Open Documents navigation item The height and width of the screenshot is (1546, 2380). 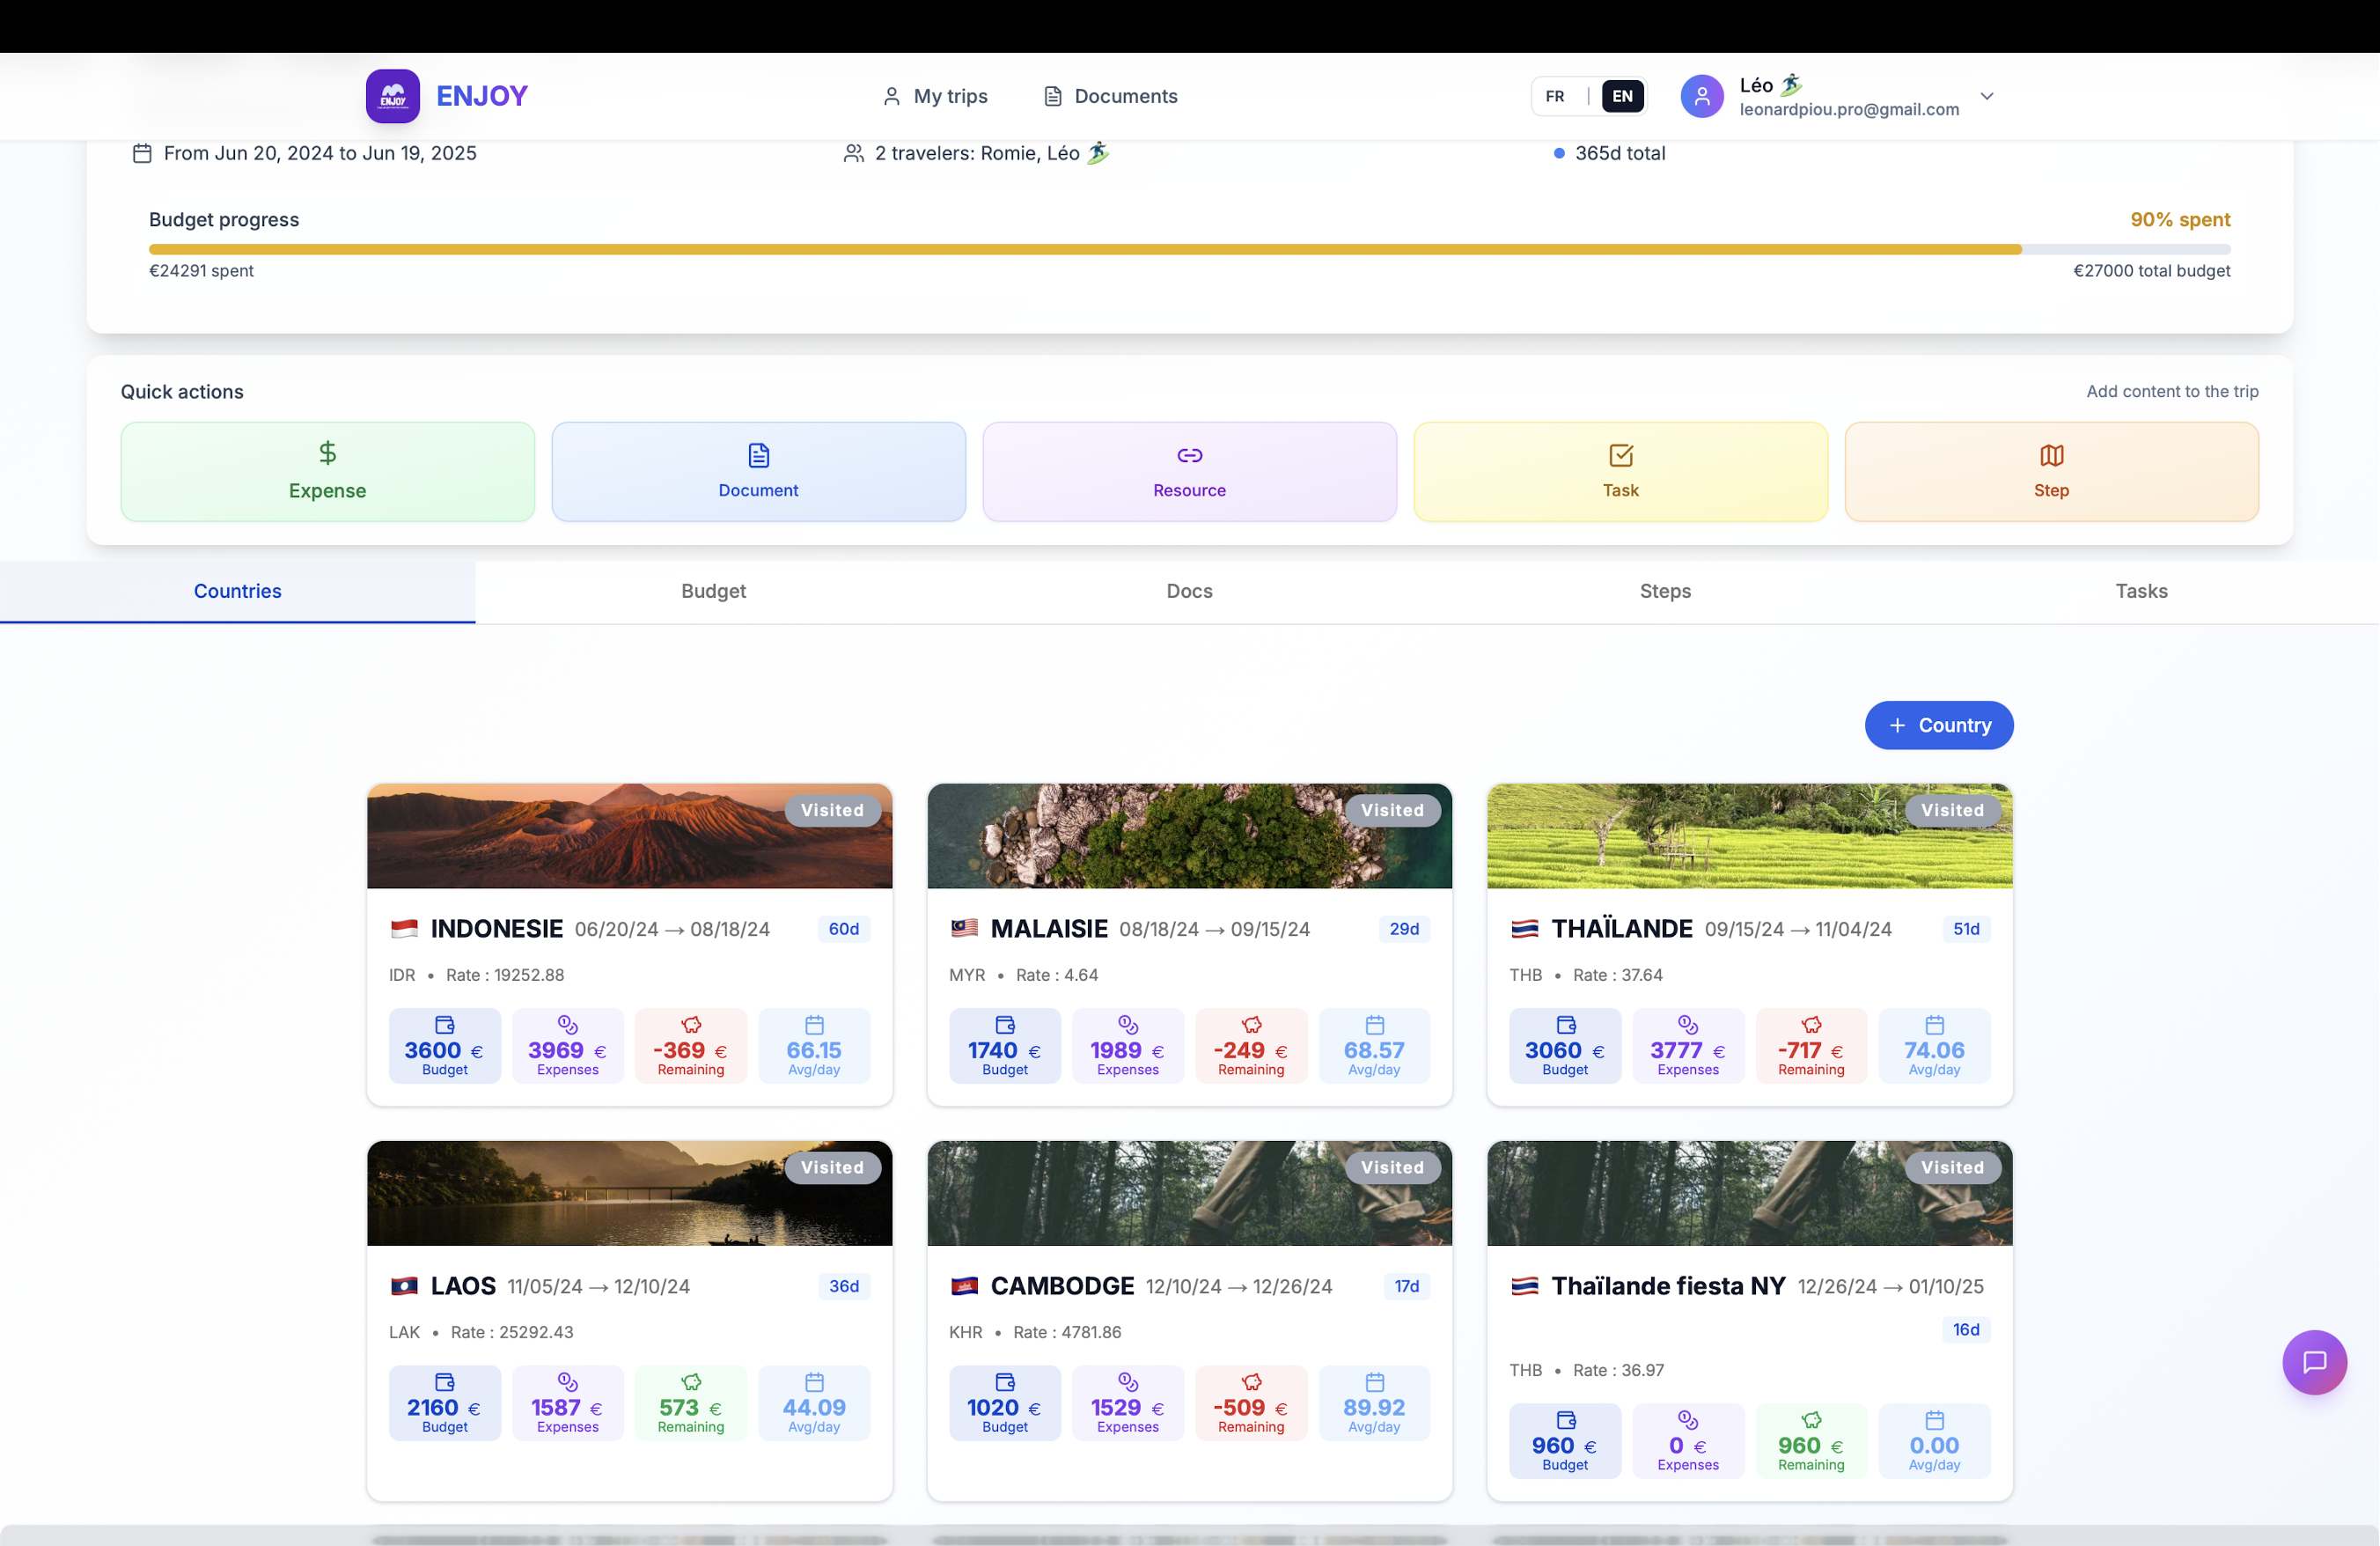1110,96
